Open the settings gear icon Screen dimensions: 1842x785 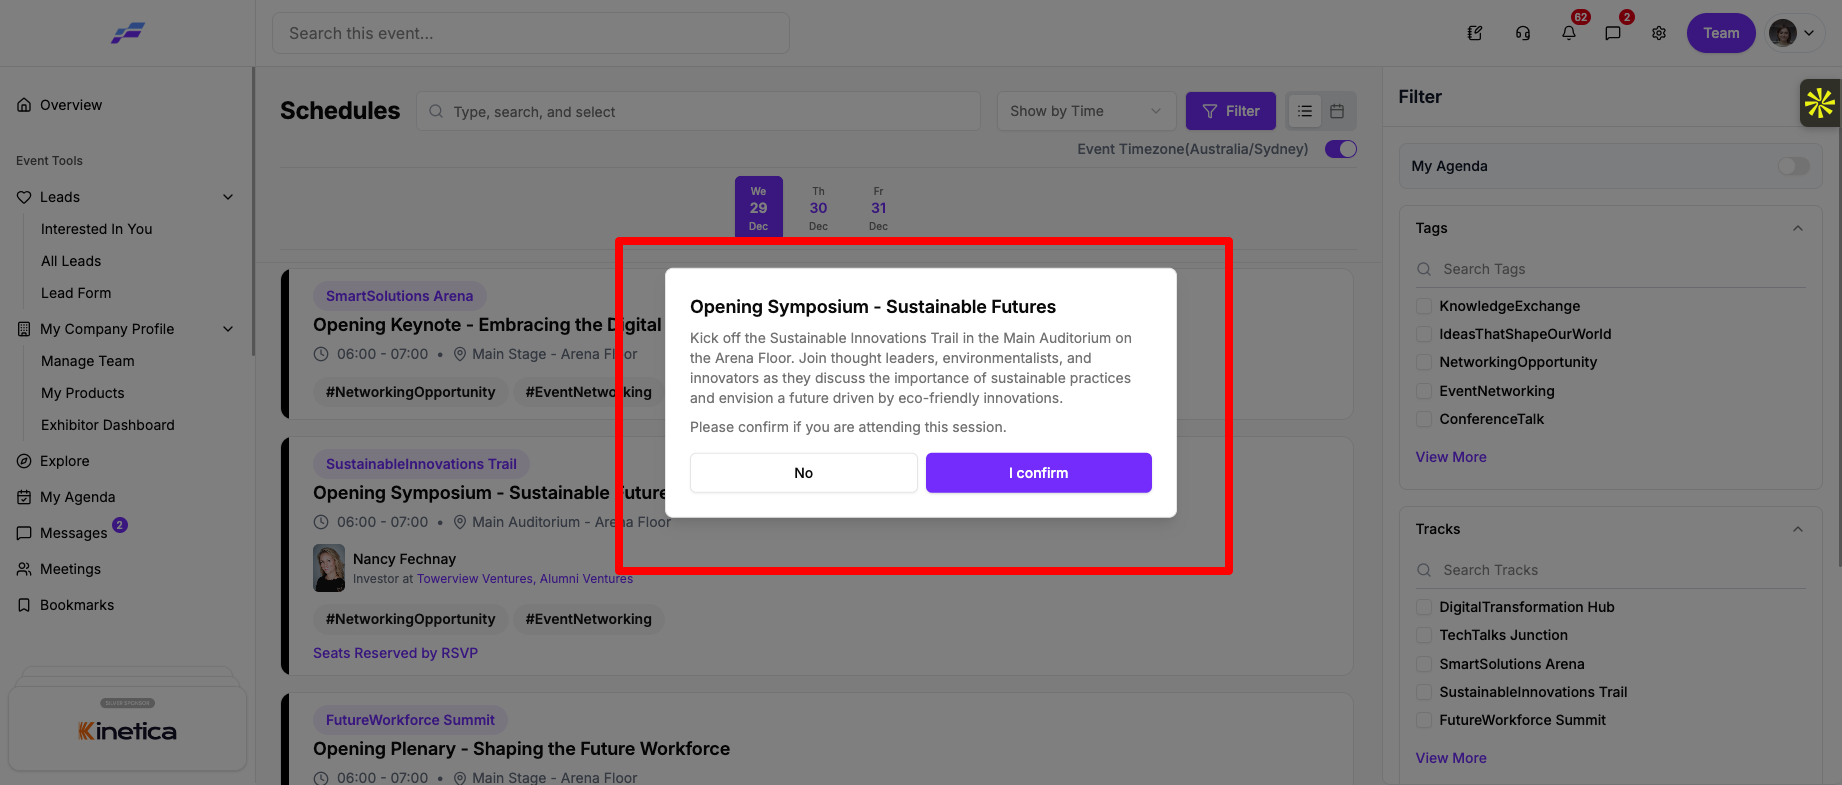[x=1659, y=33]
